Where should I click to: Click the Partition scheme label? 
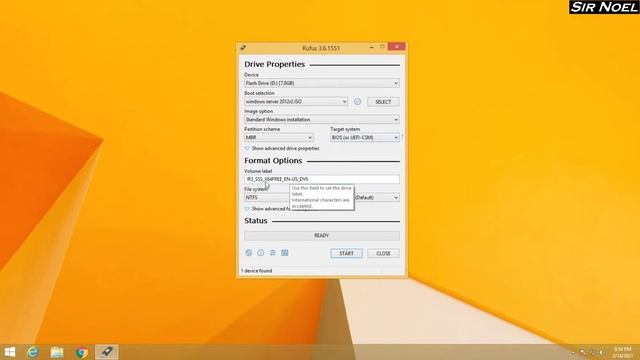click(262, 129)
